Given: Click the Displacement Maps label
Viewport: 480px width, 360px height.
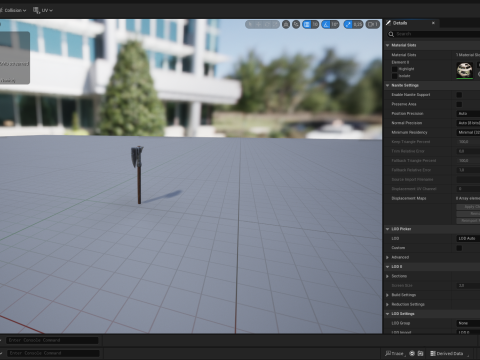Looking at the screenshot, I should tap(409, 198).
